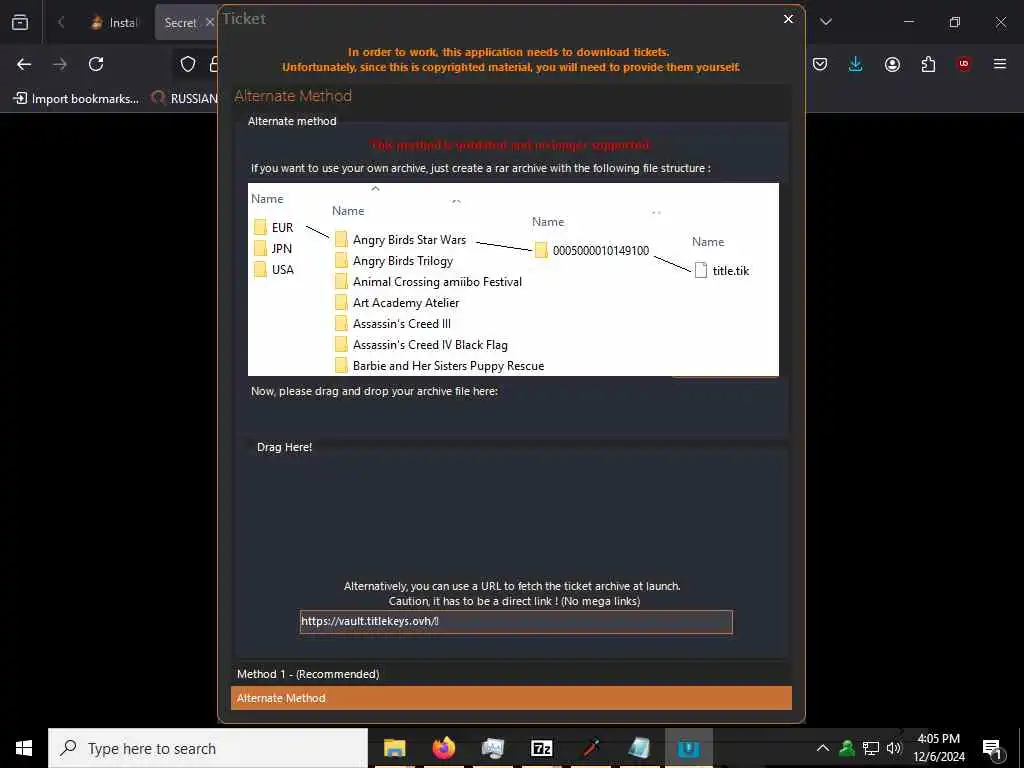Click Art Academy Atelier folder
The height and width of the screenshot is (768, 1024).
click(x=397, y=302)
